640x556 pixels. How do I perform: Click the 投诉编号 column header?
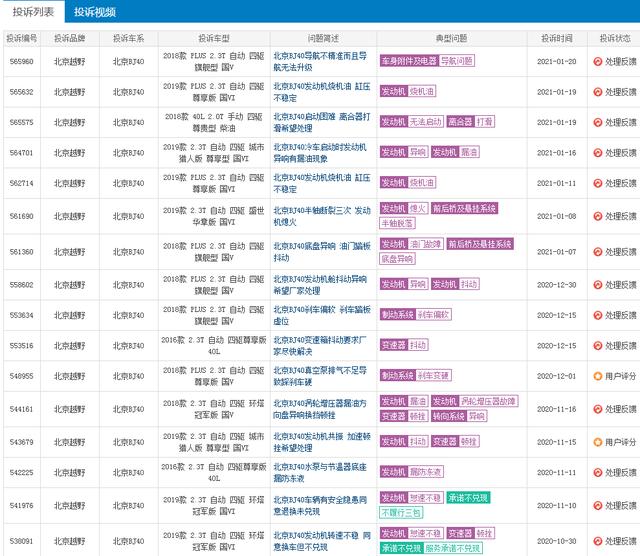[22, 38]
